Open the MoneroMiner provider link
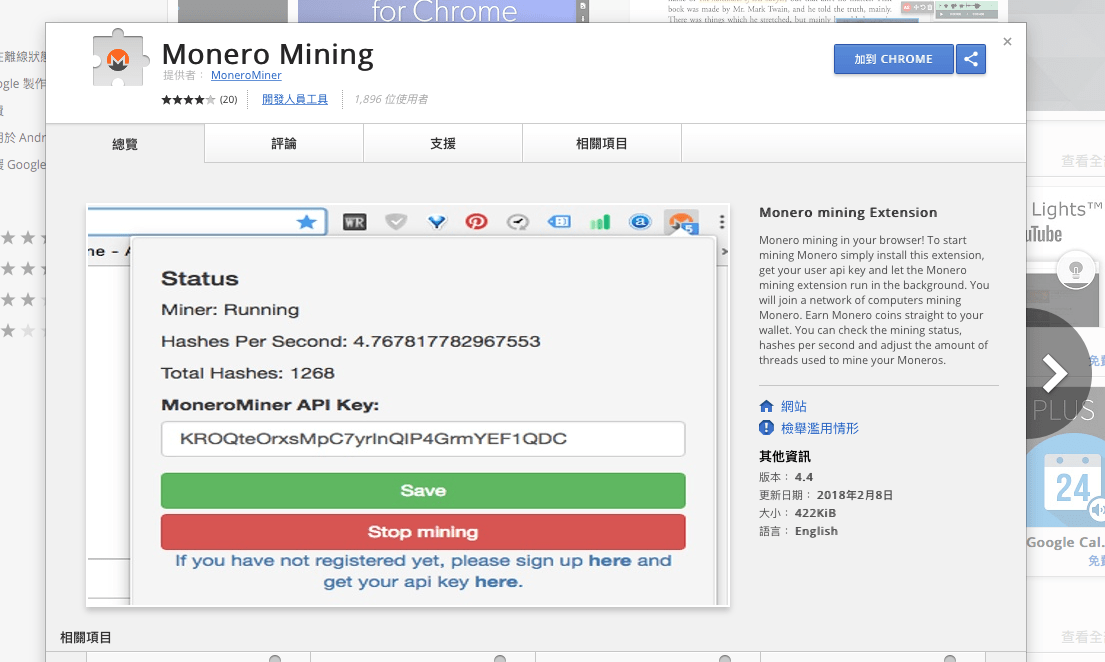Image resolution: width=1105 pixels, height=662 pixels. pyautogui.click(x=246, y=75)
